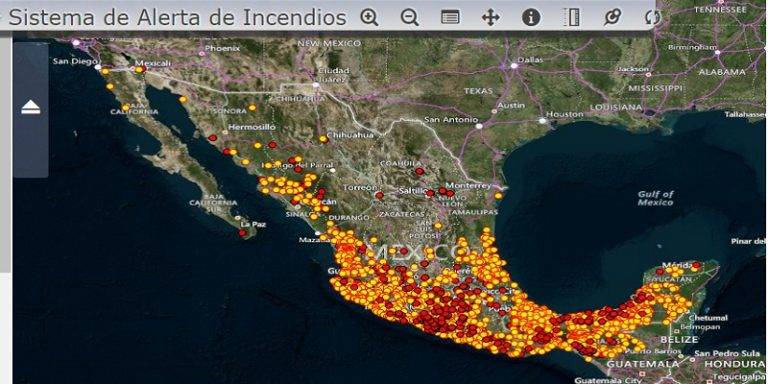The image size is (768, 384).
Task: Click the Phoenix city label
Action: pyautogui.click(x=222, y=48)
